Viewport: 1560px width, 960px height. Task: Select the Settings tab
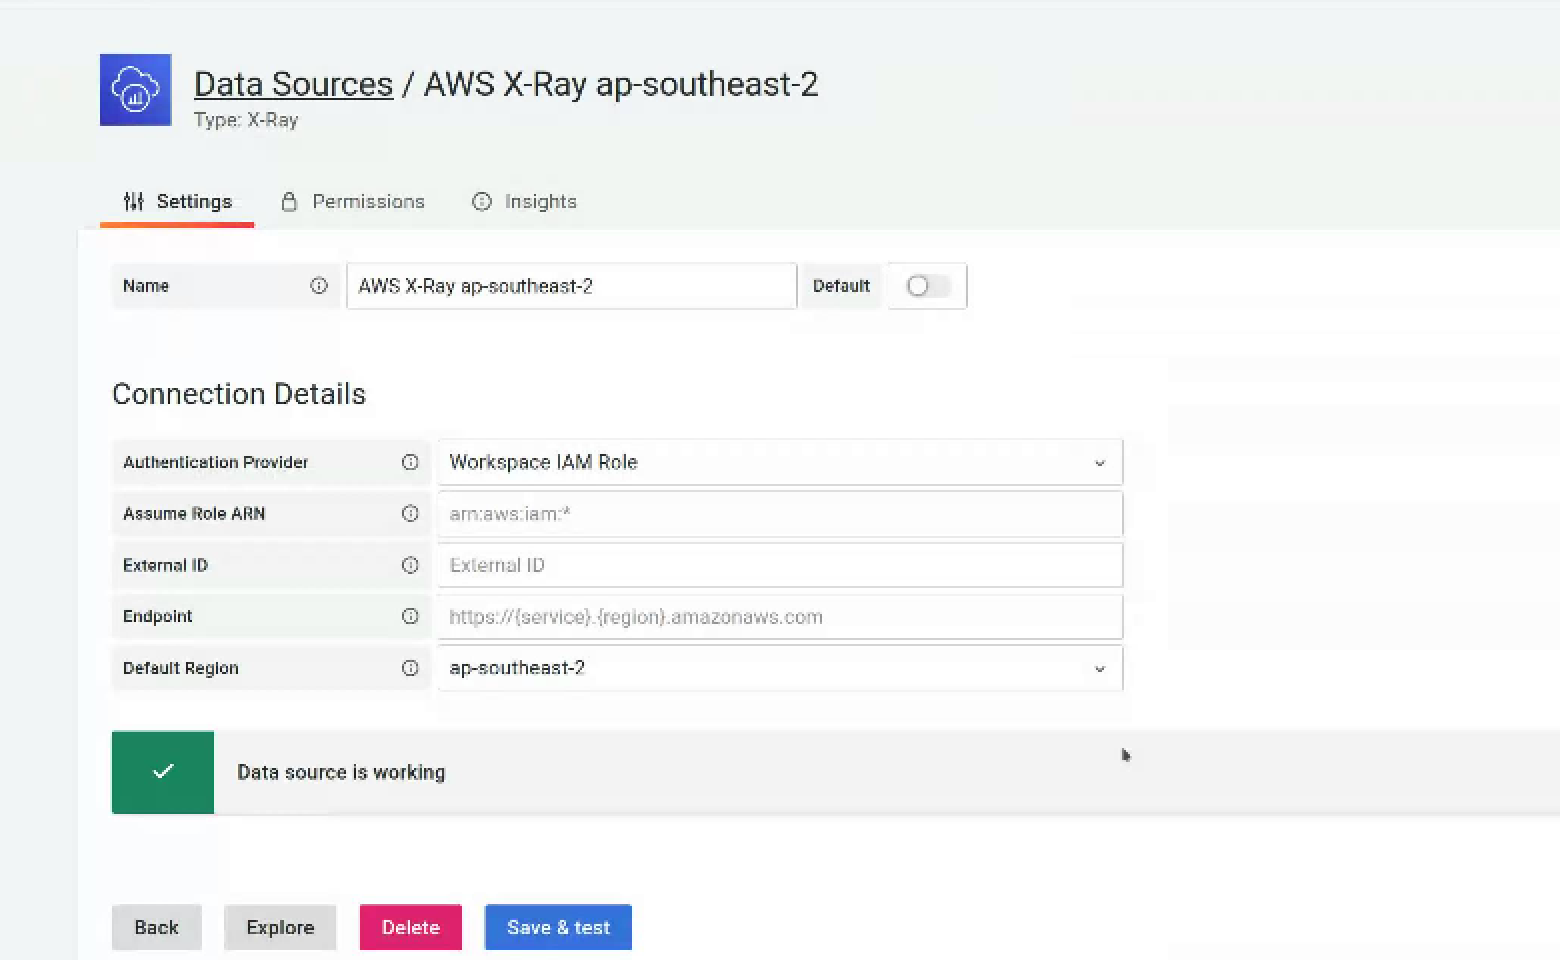coord(178,202)
